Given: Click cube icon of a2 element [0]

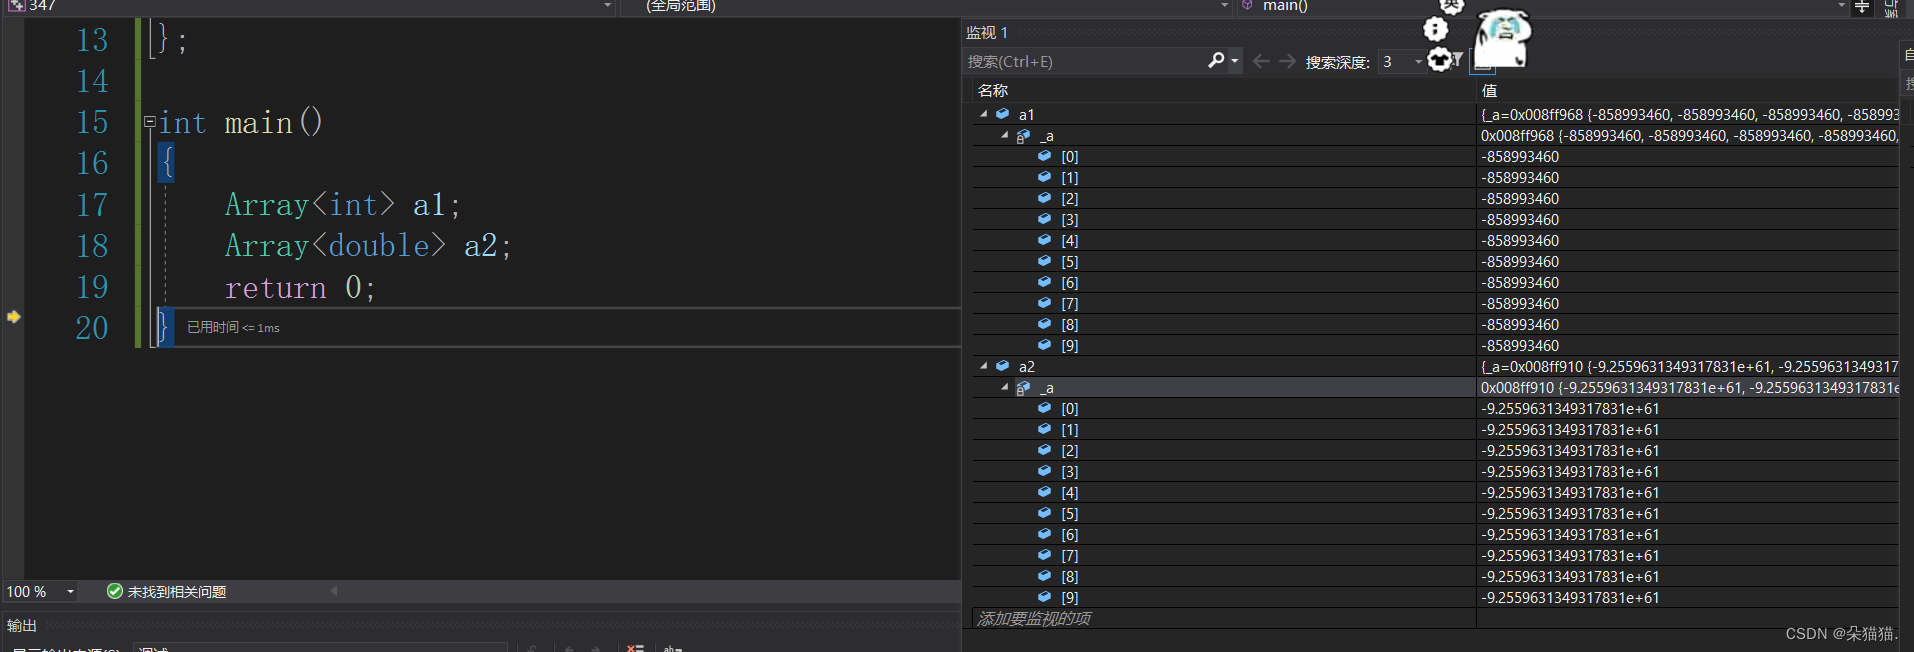Looking at the screenshot, I should coord(1045,408).
